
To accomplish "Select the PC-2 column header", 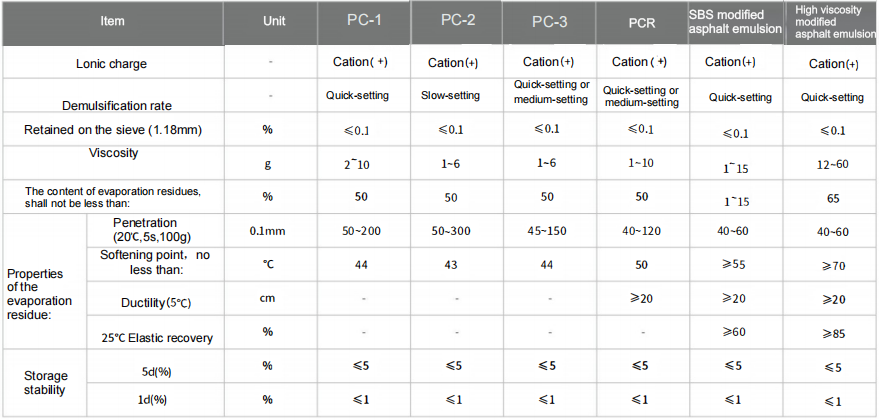I will pos(457,21).
